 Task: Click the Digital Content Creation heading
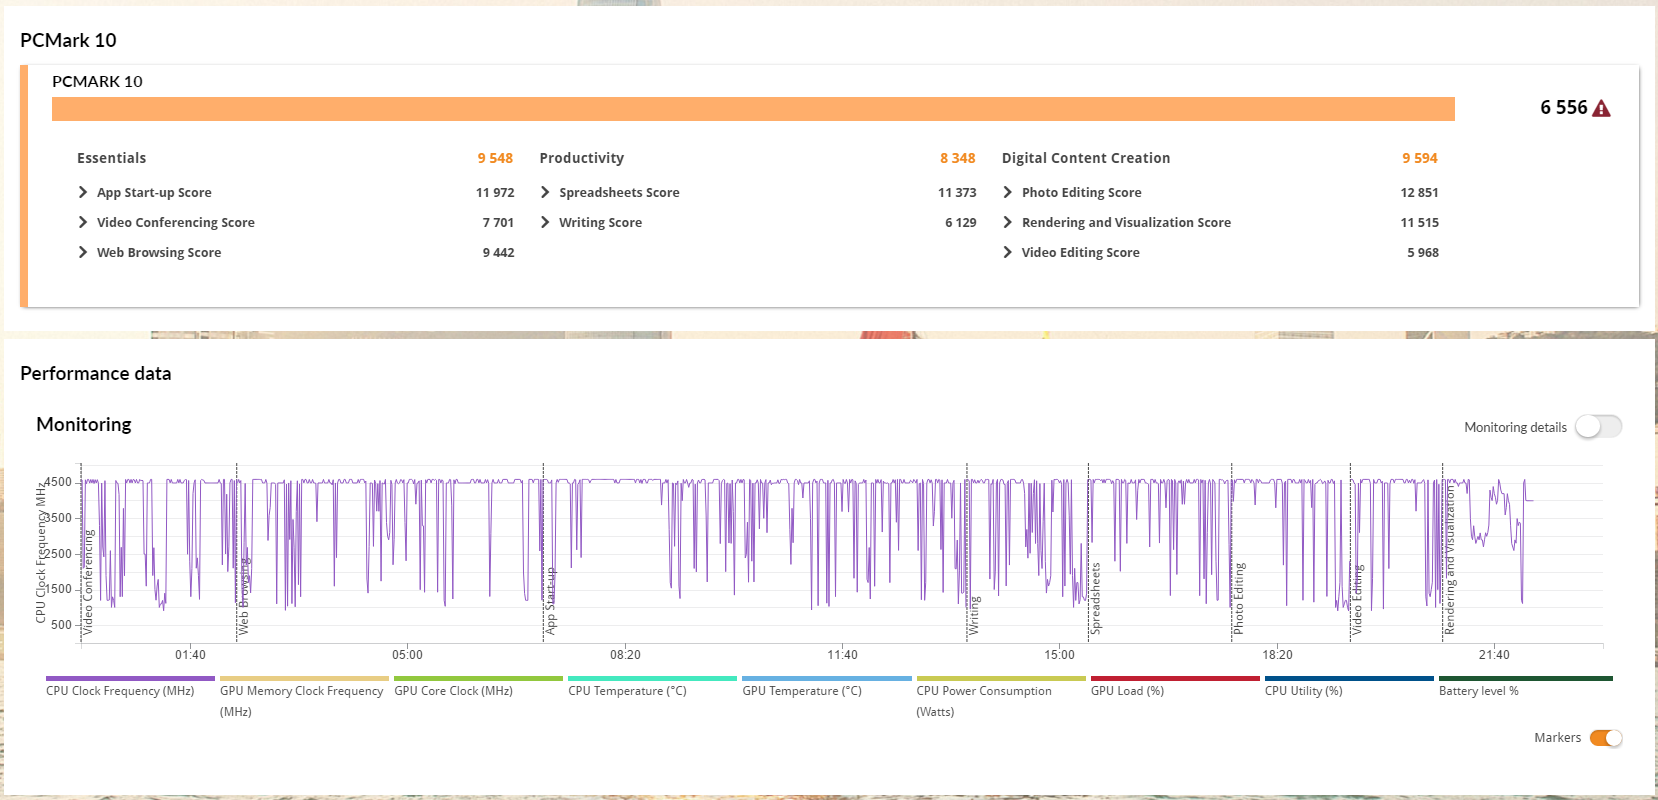1086,158
